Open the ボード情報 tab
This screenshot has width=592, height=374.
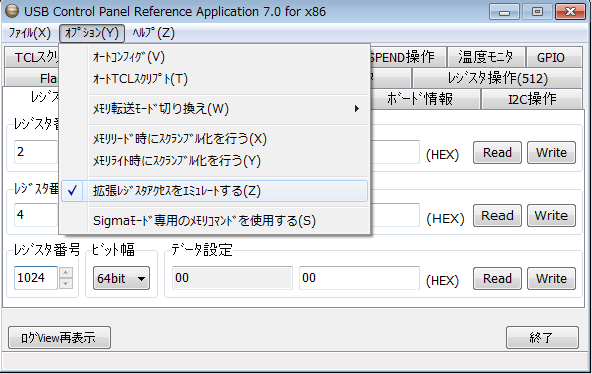point(425,99)
